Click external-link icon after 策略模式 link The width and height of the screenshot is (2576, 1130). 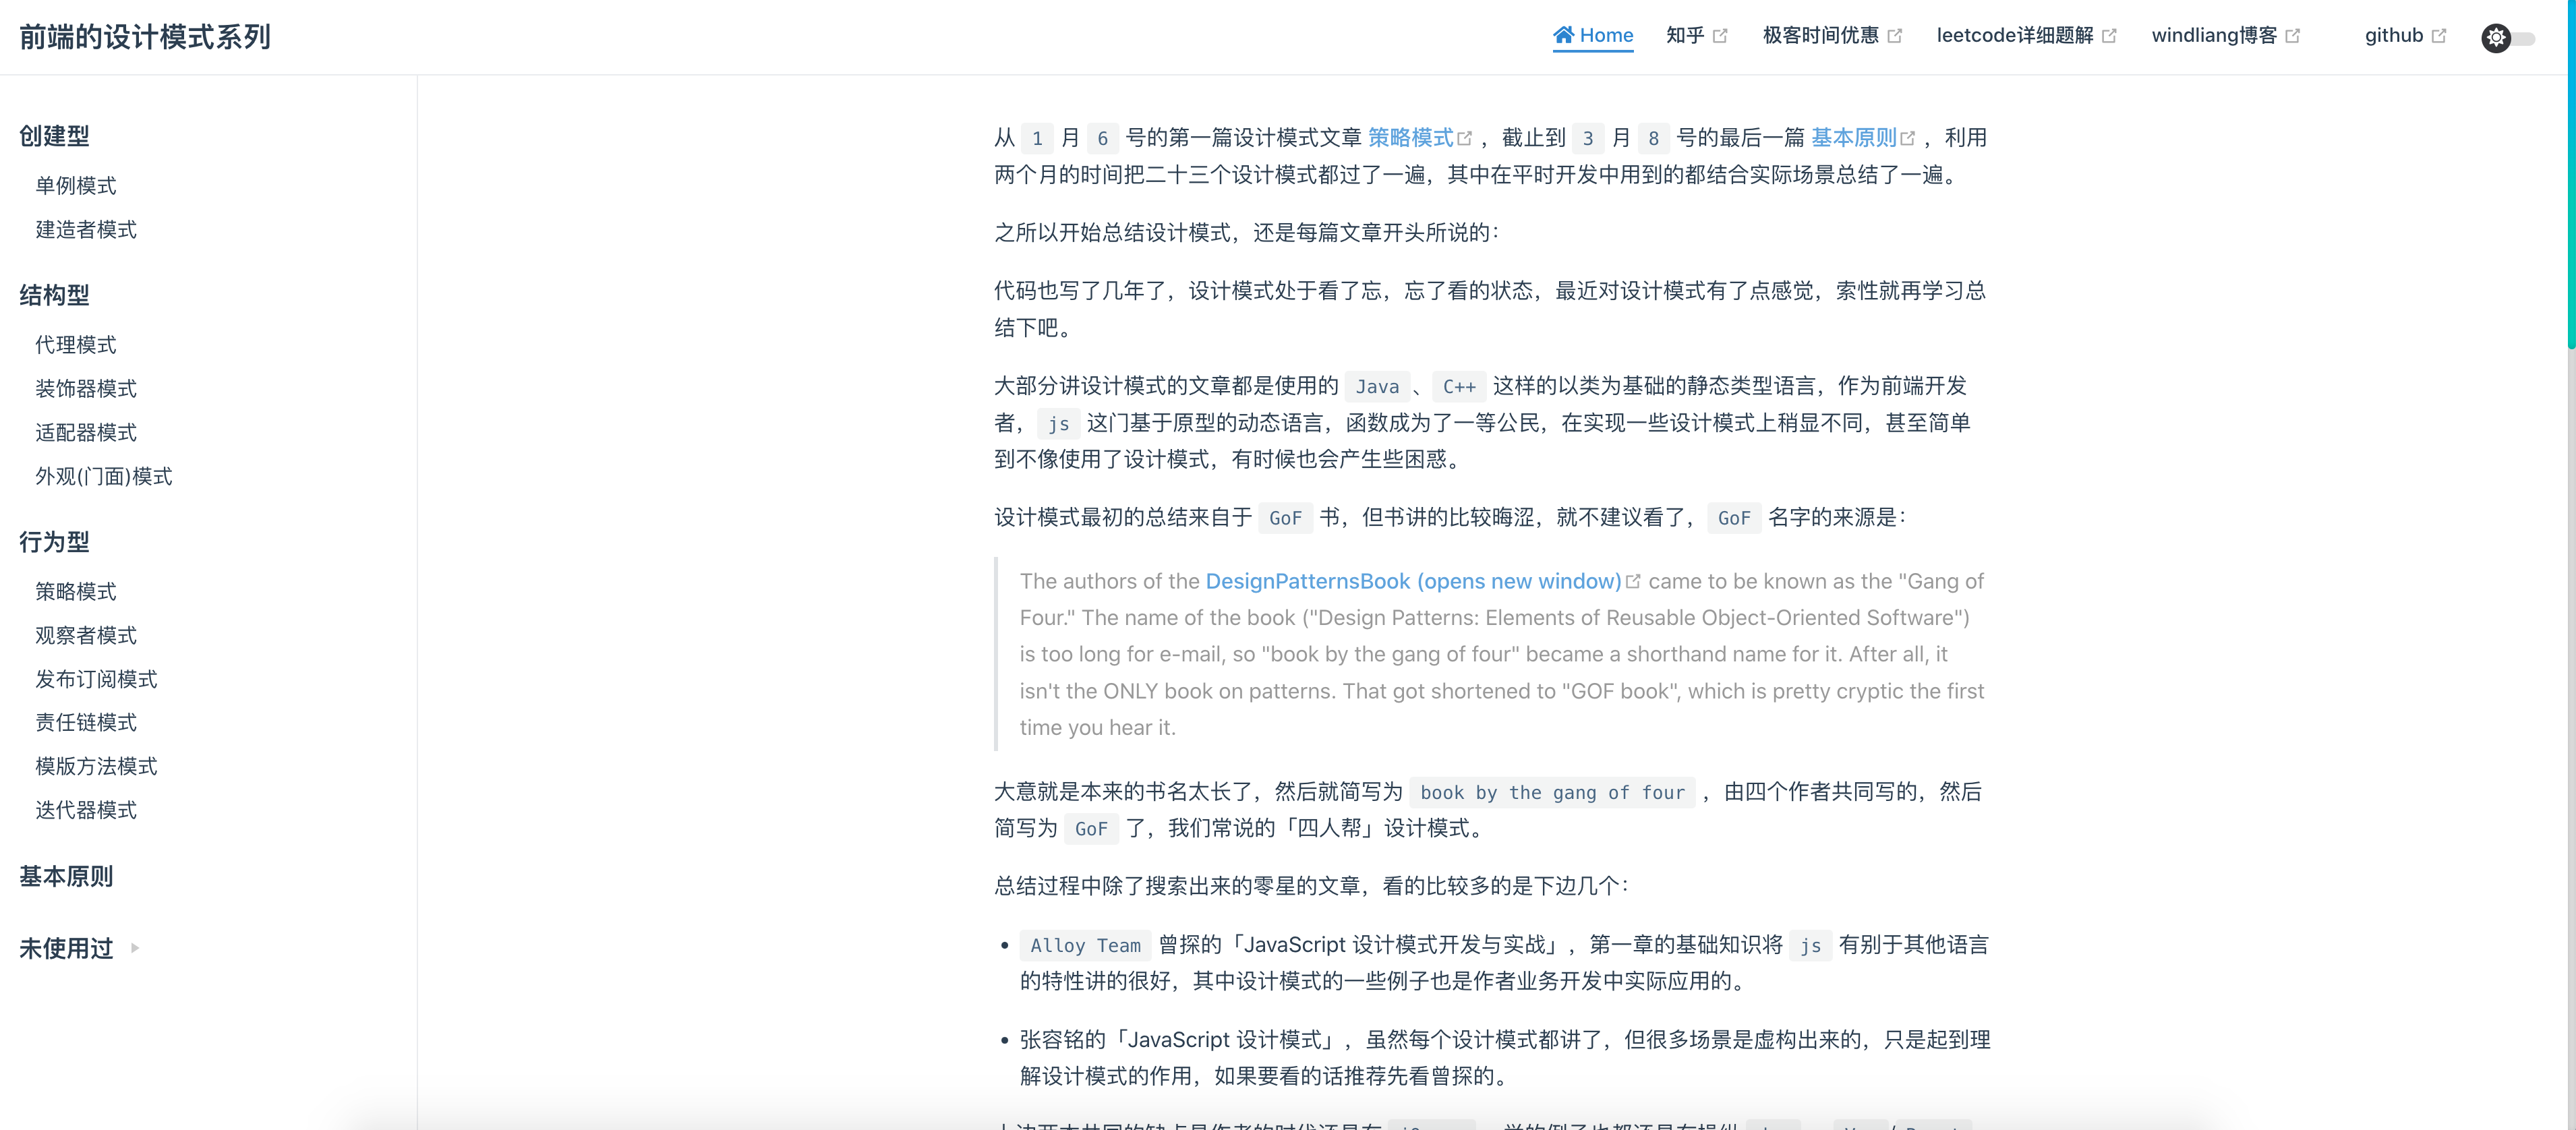tap(1465, 138)
